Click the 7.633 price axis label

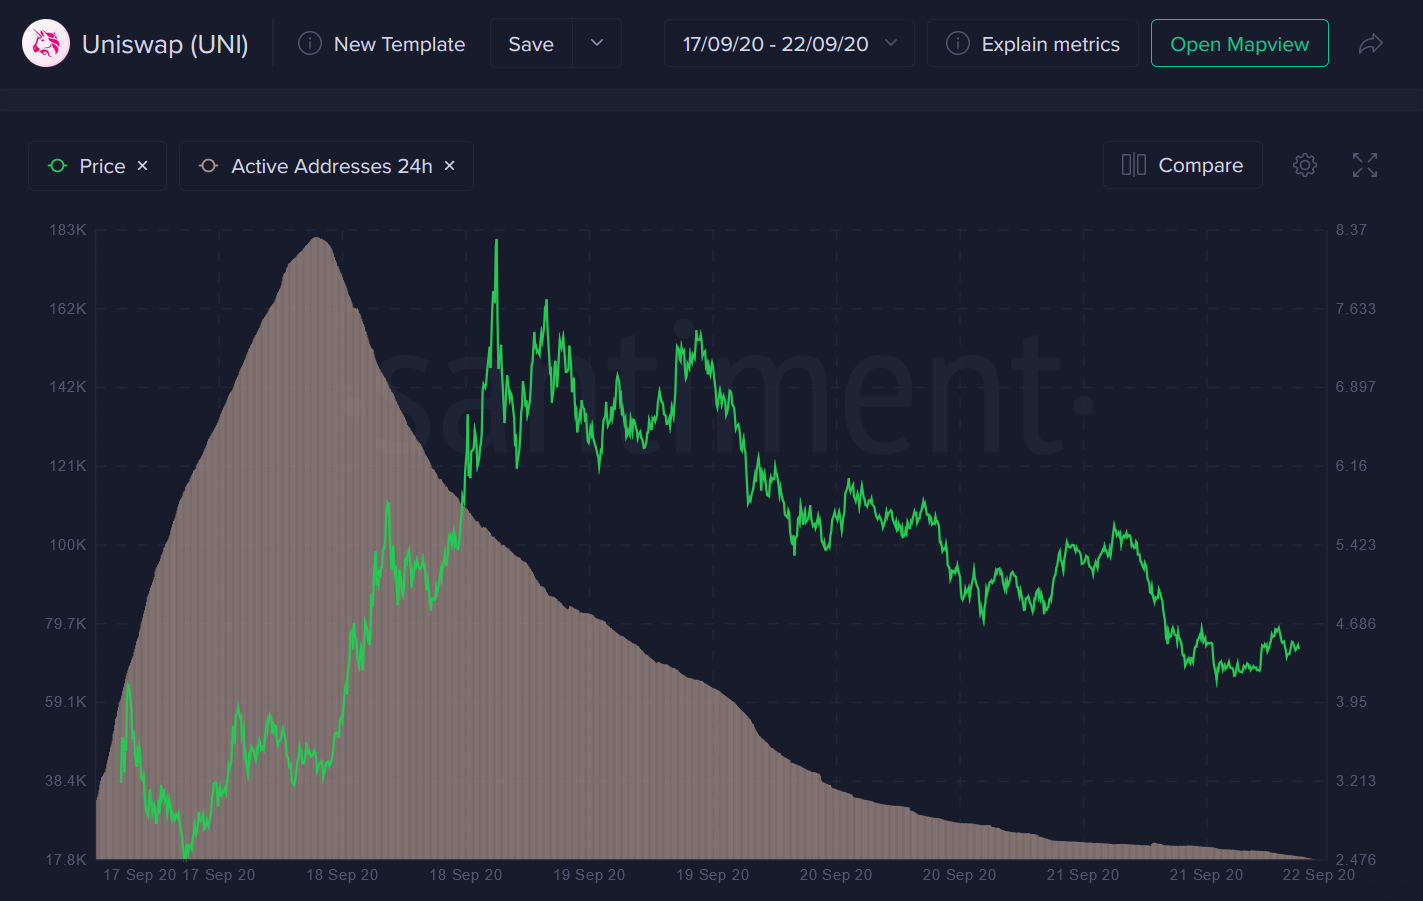1356,309
